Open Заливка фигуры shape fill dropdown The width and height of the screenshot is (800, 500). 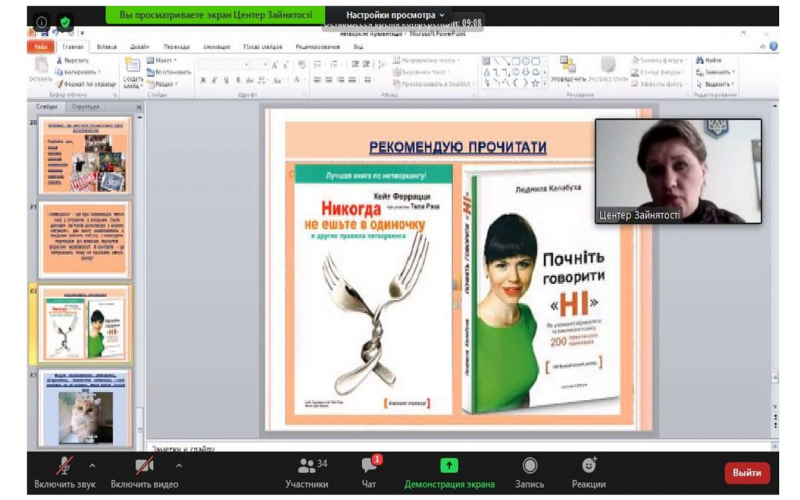[x=659, y=61]
